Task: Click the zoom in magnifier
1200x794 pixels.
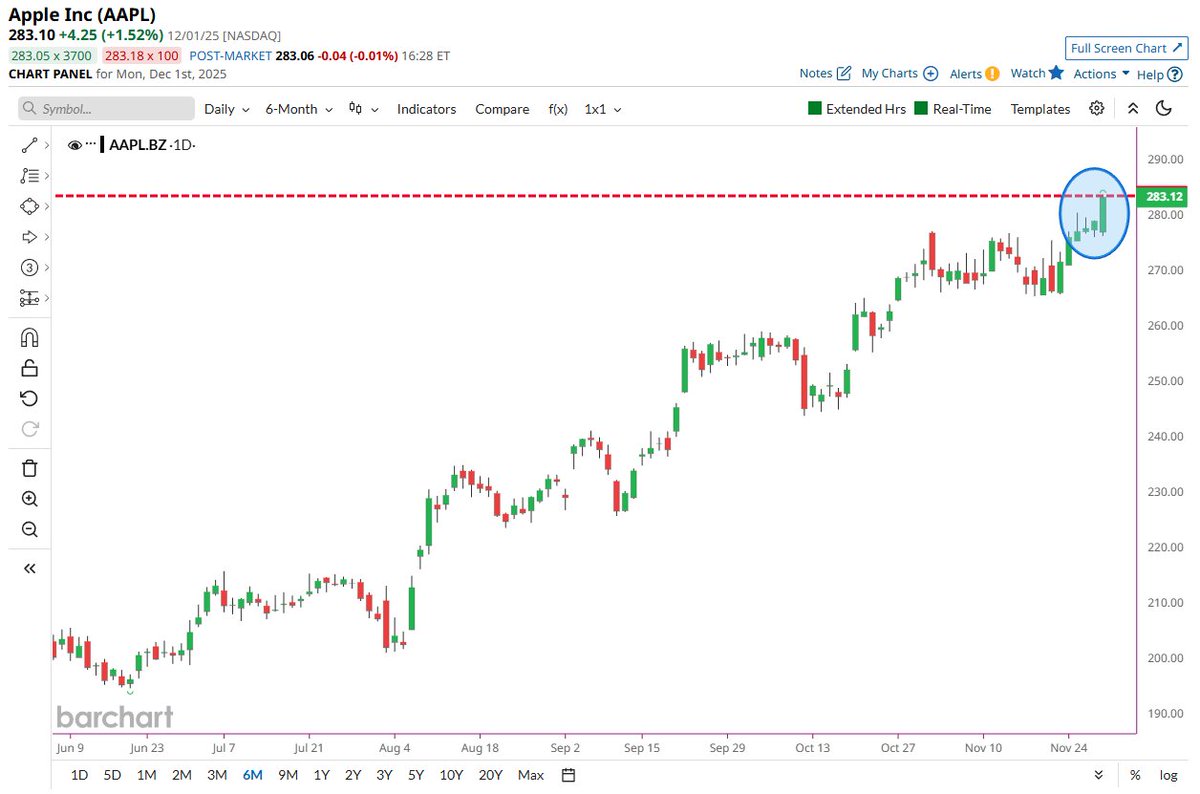Action: pos(29,499)
